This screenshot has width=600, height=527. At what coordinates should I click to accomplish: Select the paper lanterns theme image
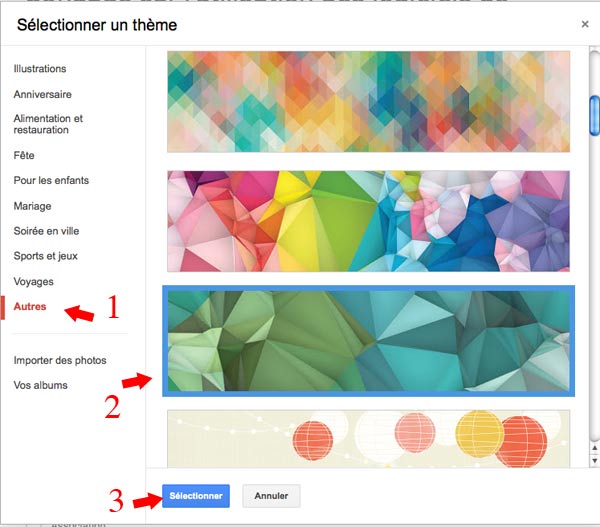[x=368, y=438]
